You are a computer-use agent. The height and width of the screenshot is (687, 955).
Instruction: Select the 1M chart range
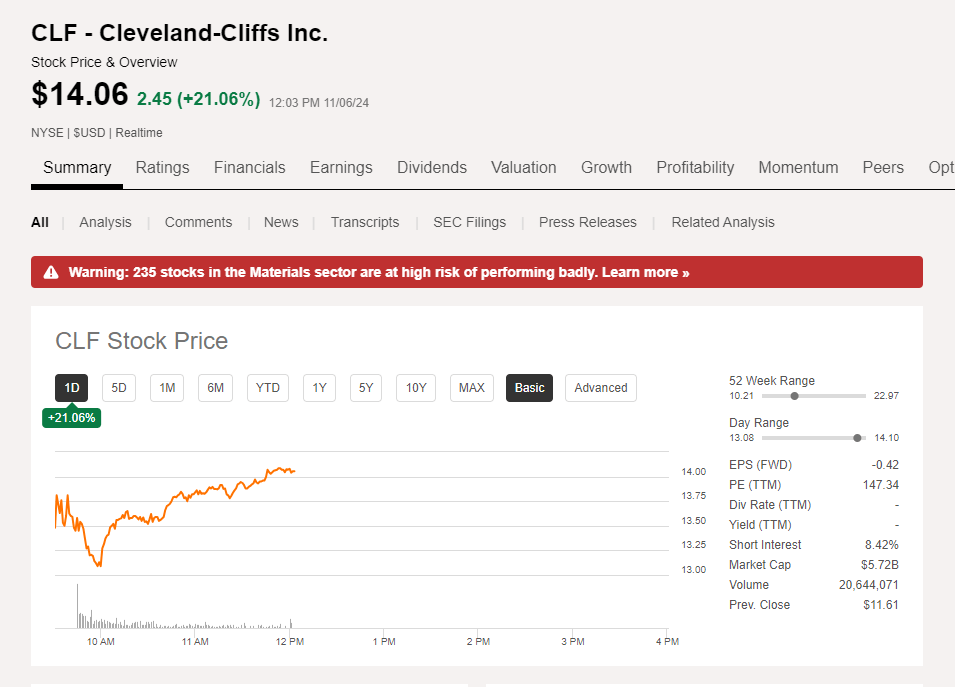[166, 387]
